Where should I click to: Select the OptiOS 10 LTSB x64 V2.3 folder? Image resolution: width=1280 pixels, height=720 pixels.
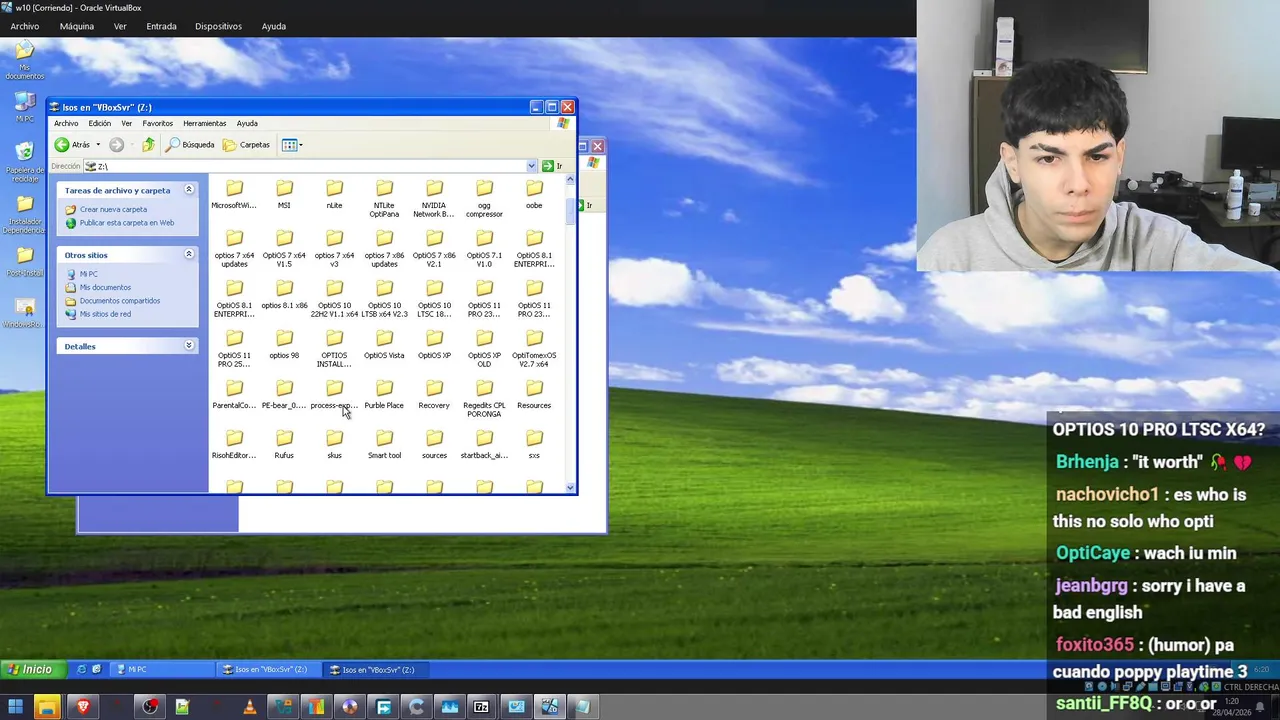384,298
